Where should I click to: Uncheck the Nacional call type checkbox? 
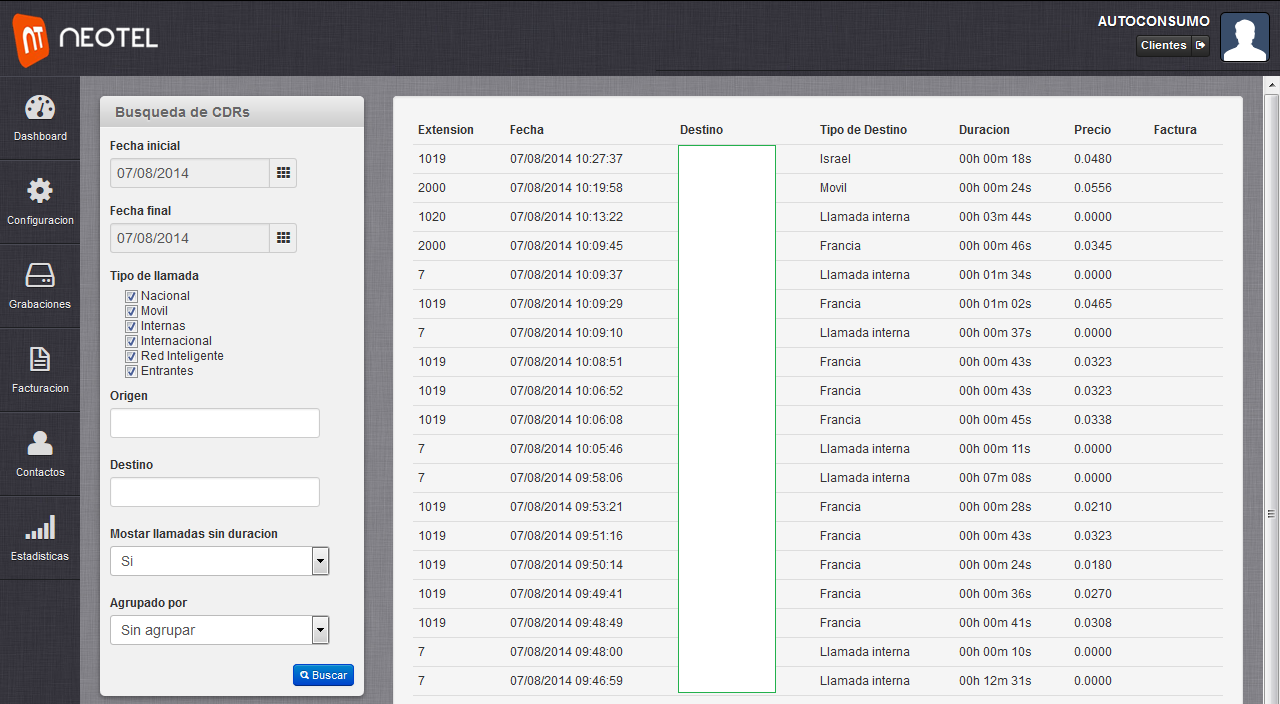[131, 296]
